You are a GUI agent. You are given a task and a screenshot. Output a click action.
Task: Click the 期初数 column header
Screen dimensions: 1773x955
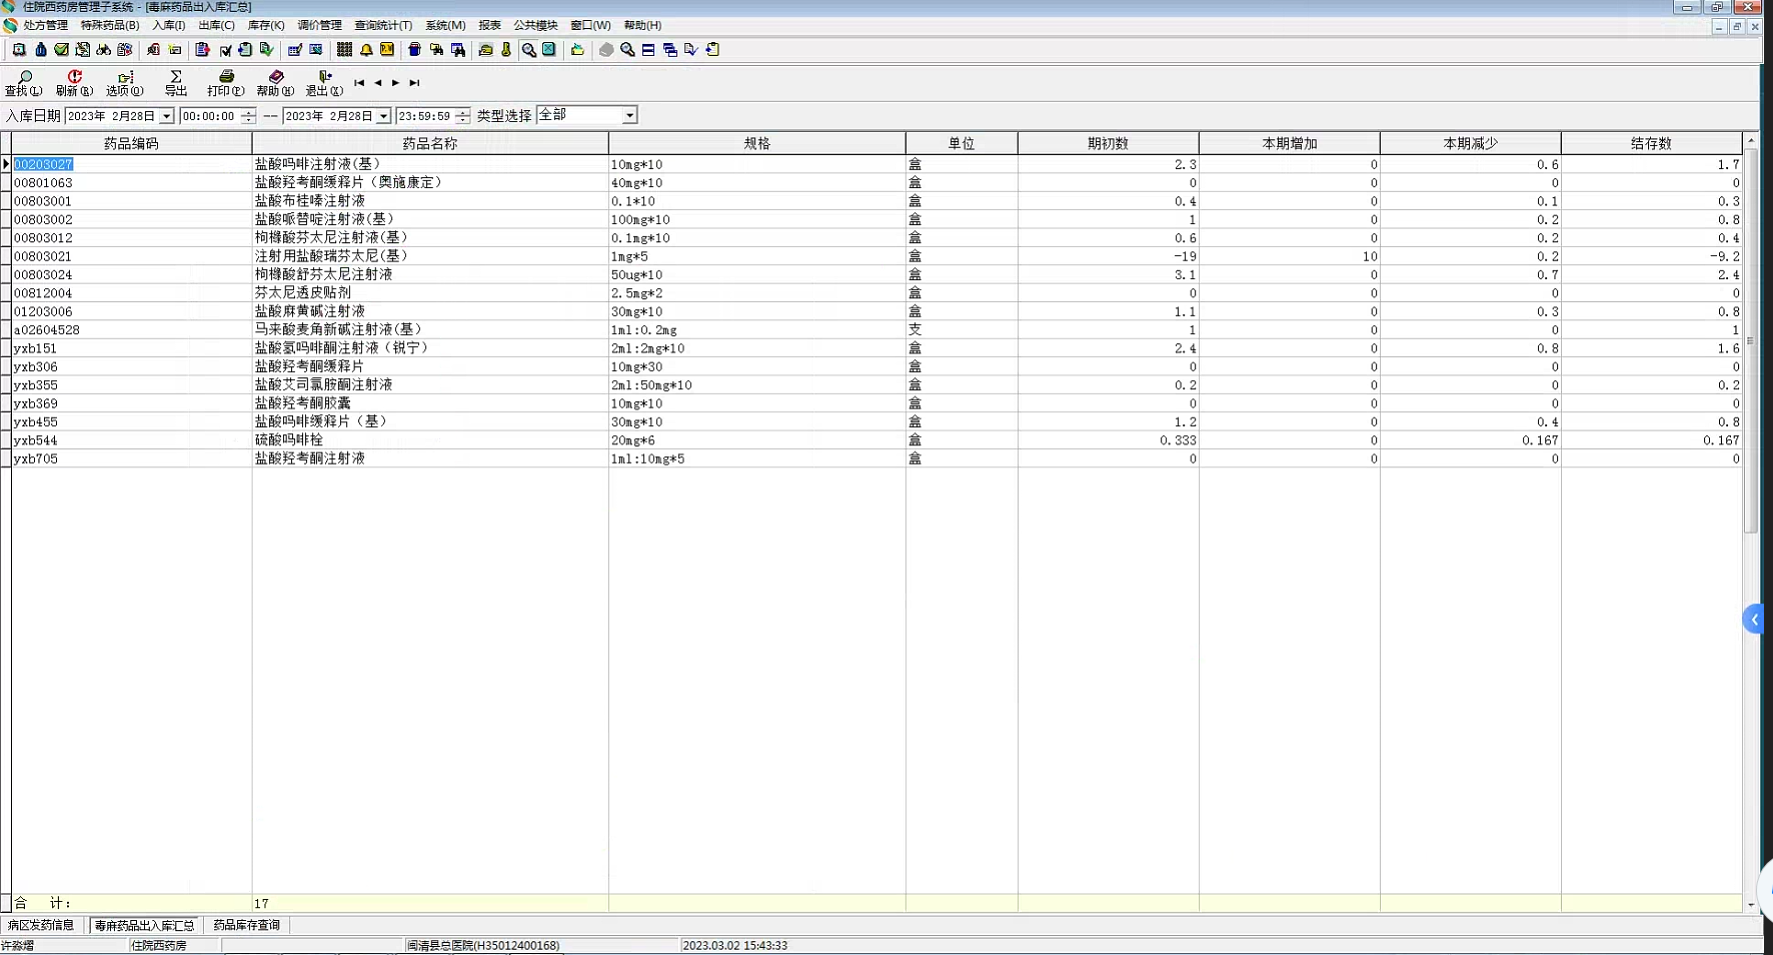pos(1108,143)
